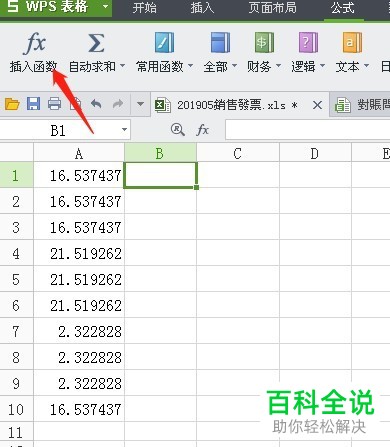This screenshot has height=447, width=390.
Task: Select row 1 header
Action: point(16,175)
